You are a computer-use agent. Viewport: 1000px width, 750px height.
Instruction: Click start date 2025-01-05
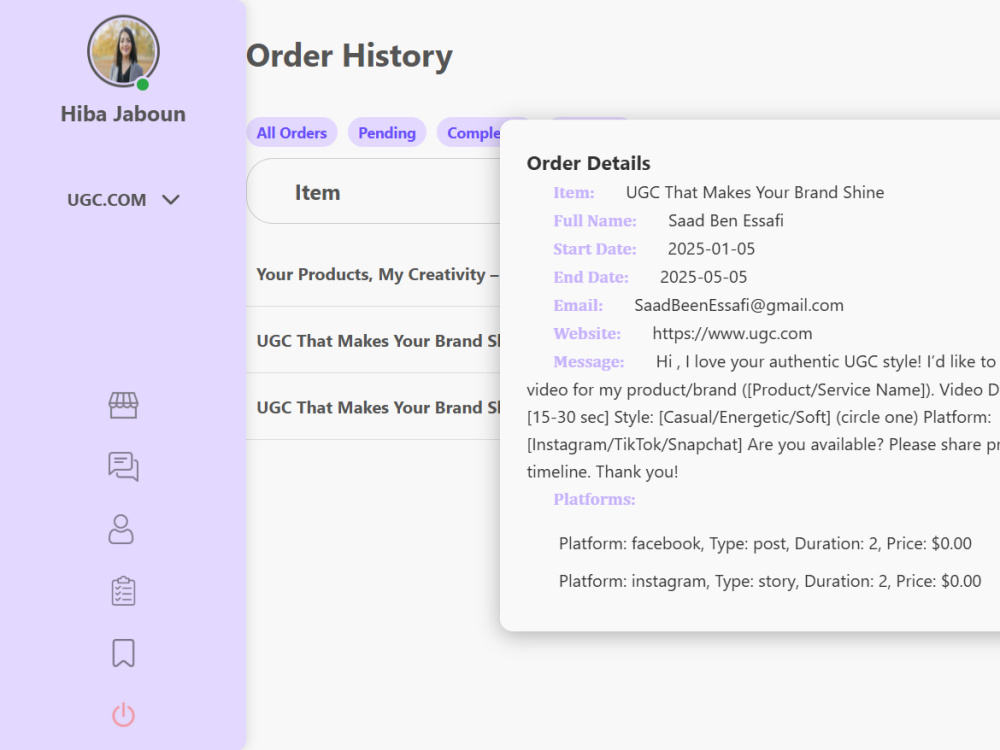pos(711,249)
